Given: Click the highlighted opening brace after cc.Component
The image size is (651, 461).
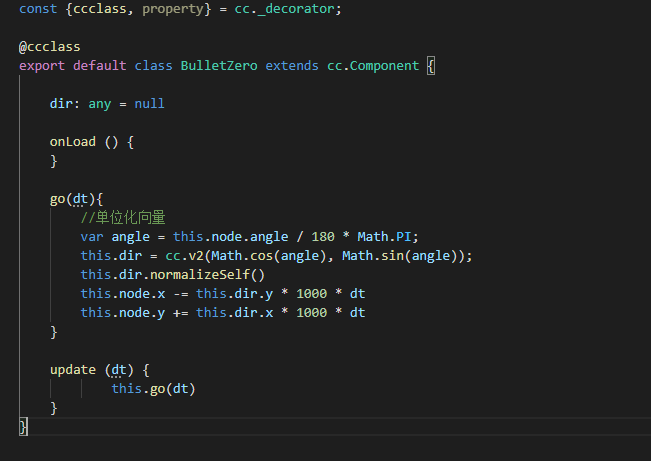Looking at the screenshot, I should 431,66.
